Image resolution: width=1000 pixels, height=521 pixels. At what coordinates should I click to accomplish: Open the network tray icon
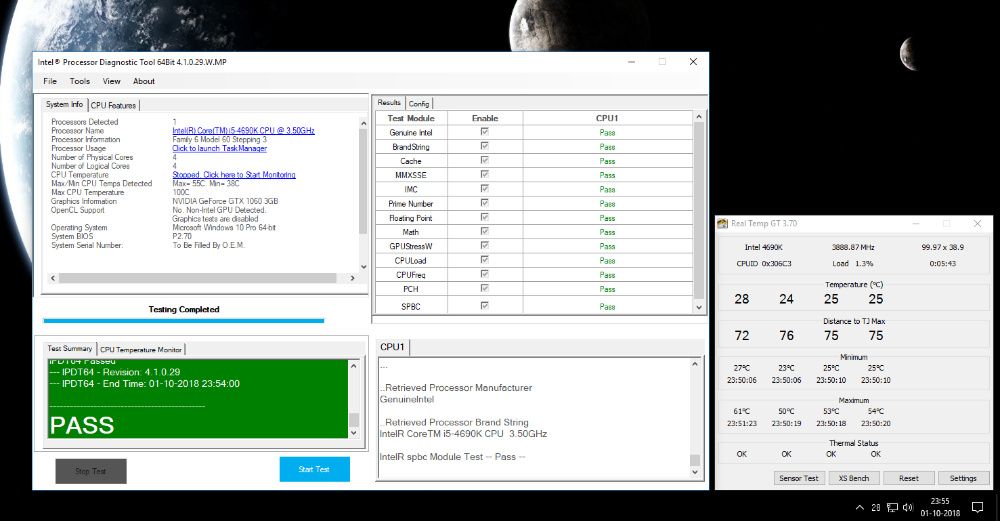pos(892,508)
